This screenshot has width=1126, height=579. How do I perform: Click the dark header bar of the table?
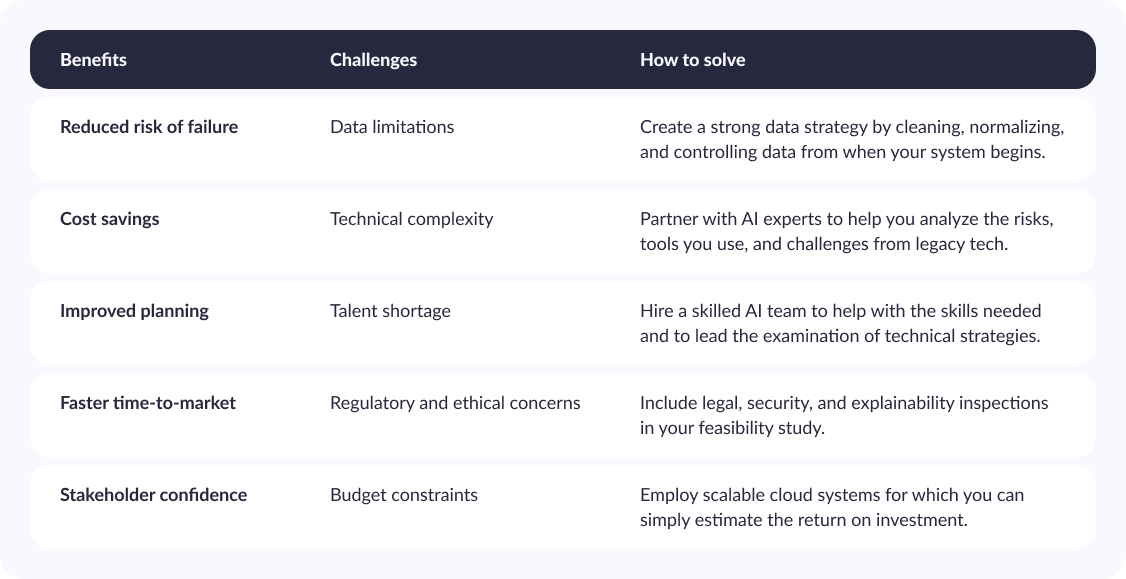point(563,60)
